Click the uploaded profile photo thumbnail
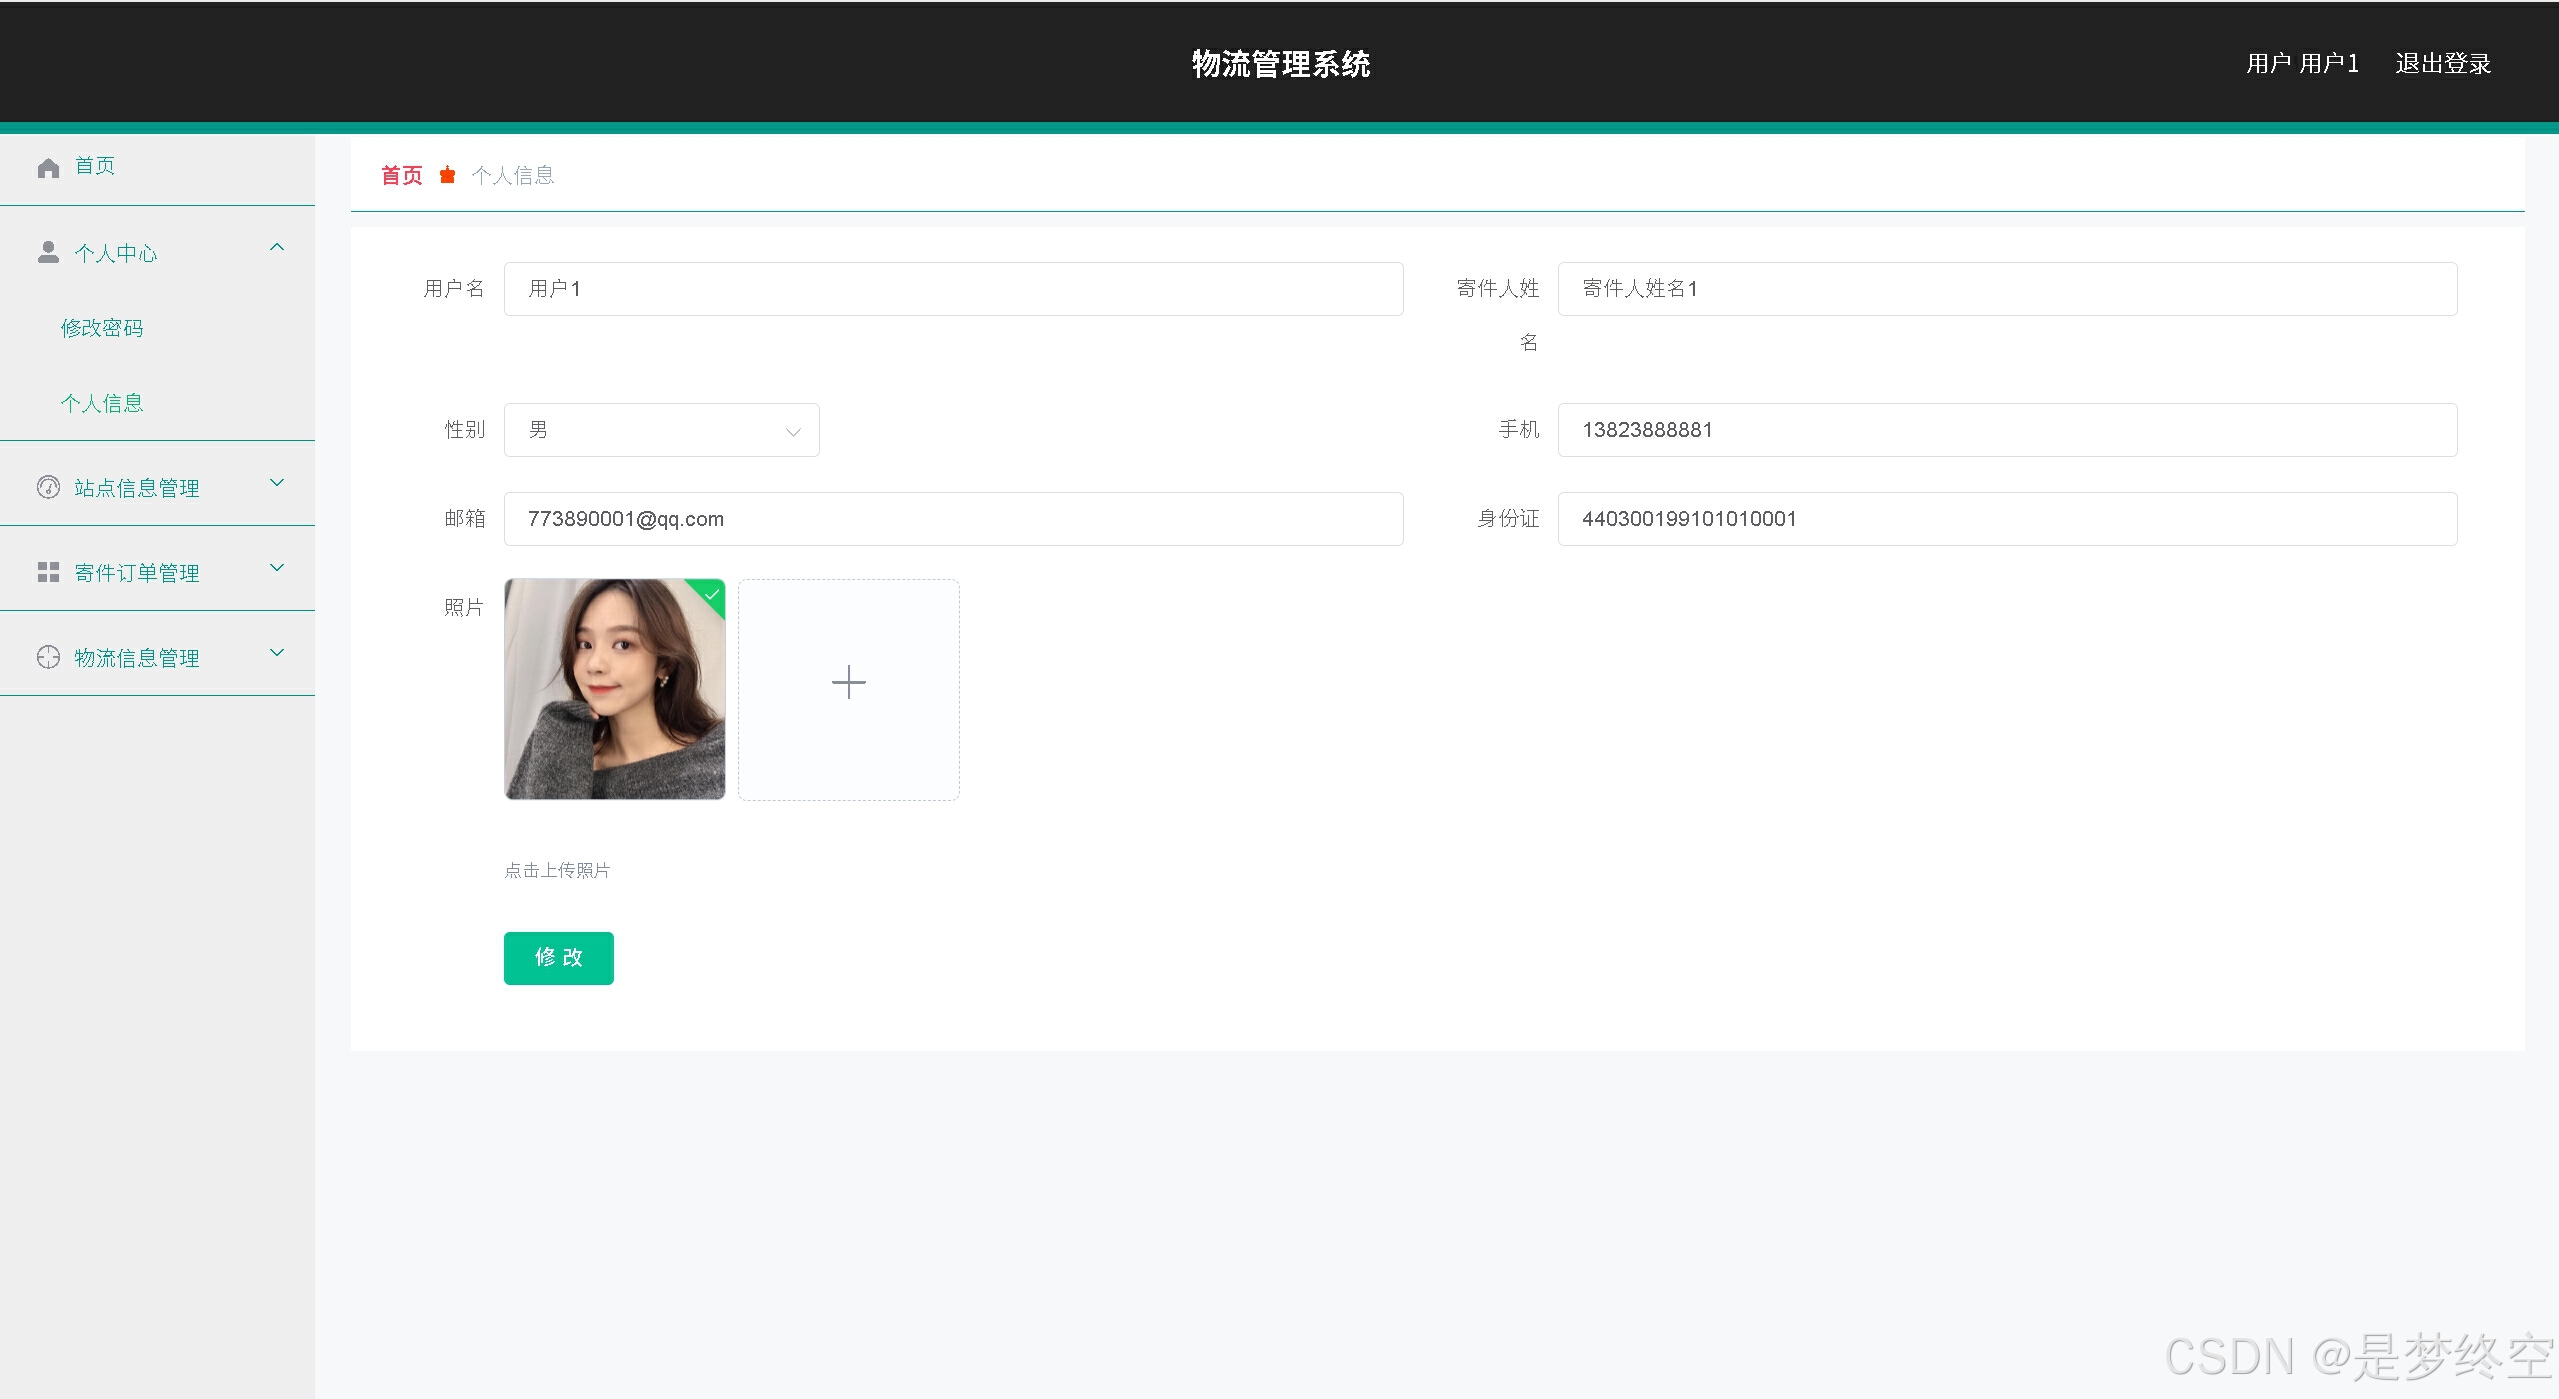 (x=614, y=690)
